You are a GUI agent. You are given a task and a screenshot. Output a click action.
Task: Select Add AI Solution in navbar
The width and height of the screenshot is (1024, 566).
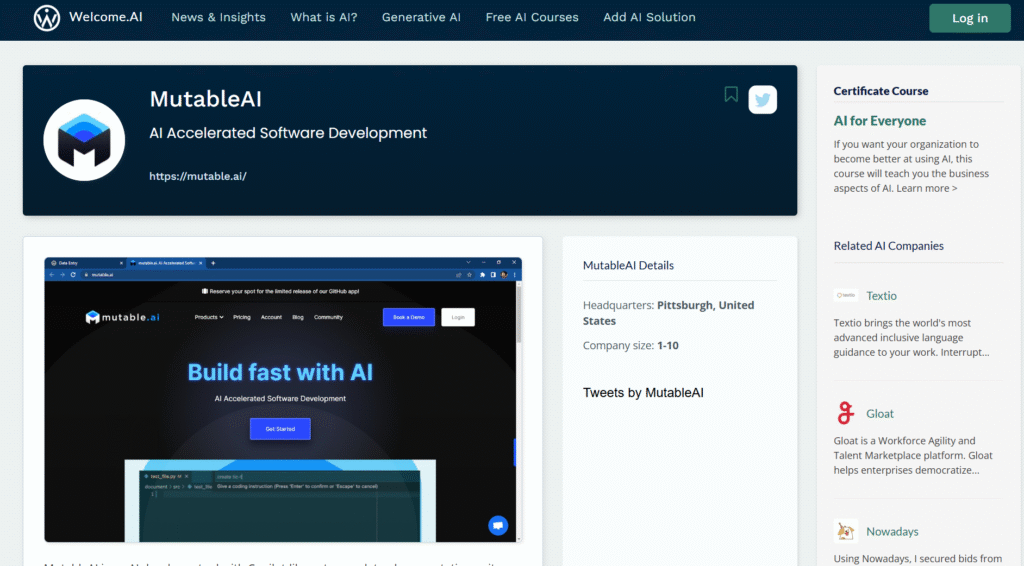(649, 18)
